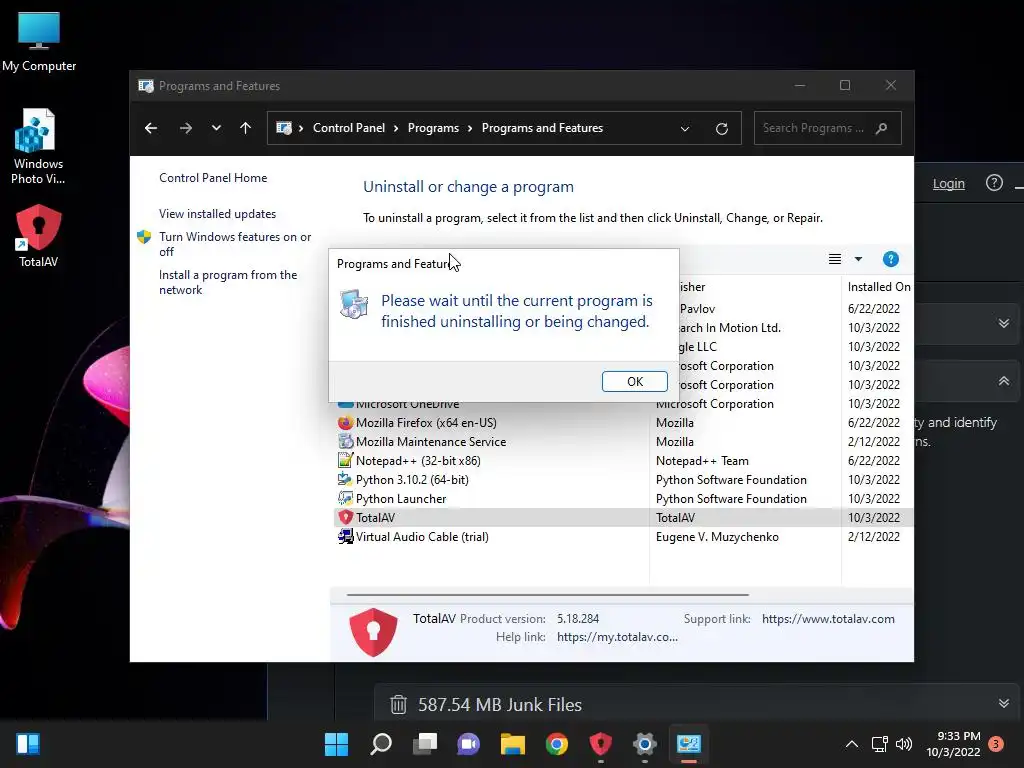This screenshot has height=768, width=1024.
Task: Select Mozilla Maintenance Service entry
Action: (x=623, y=441)
